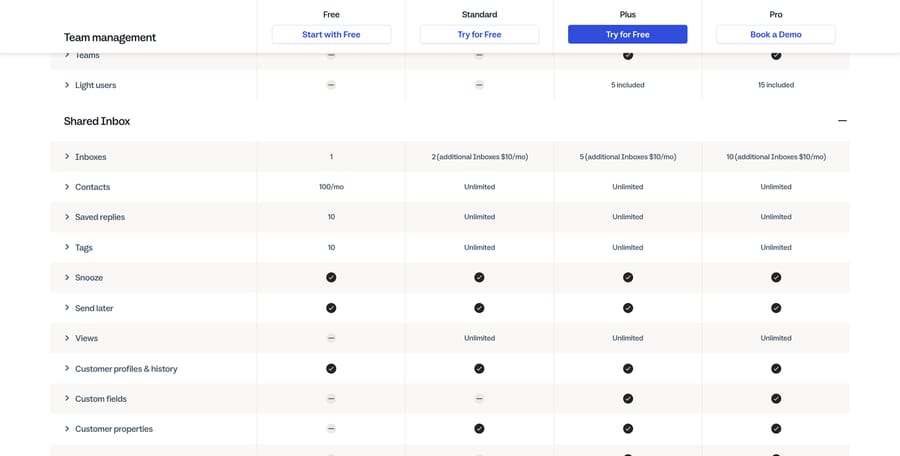
Task: Click '15 included' in Light users row
Action: tap(776, 85)
